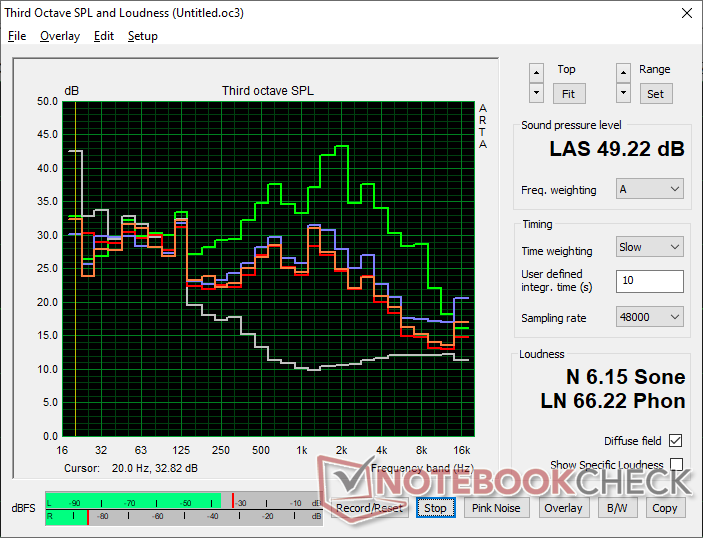Open the Freq. weighting dropdown
Screen dimensions: 703x538
[x=649, y=189]
